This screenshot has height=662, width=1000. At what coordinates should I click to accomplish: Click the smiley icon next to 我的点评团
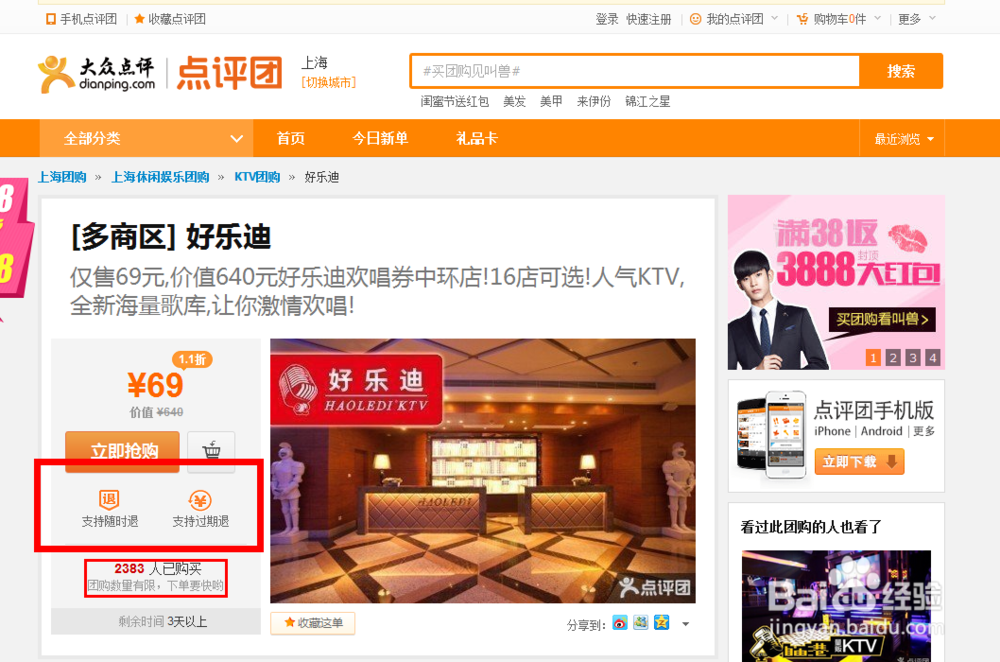pyautogui.click(x=696, y=19)
